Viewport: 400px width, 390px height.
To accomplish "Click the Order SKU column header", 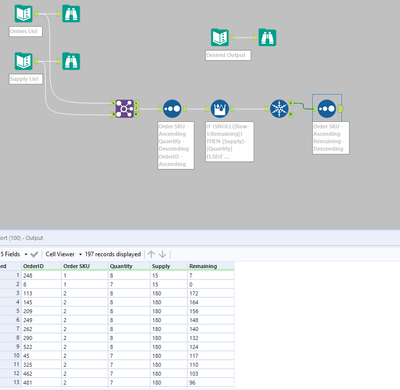I will [x=85, y=266].
